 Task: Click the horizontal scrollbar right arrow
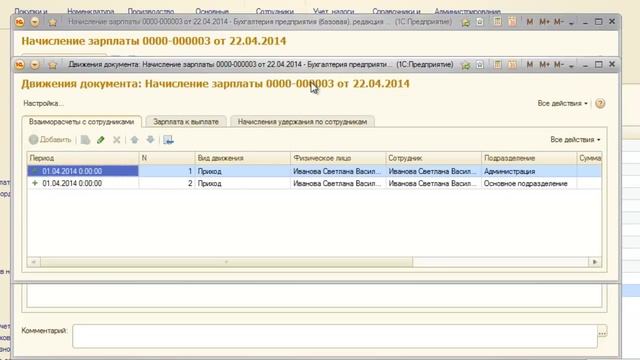(x=595, y=262)
